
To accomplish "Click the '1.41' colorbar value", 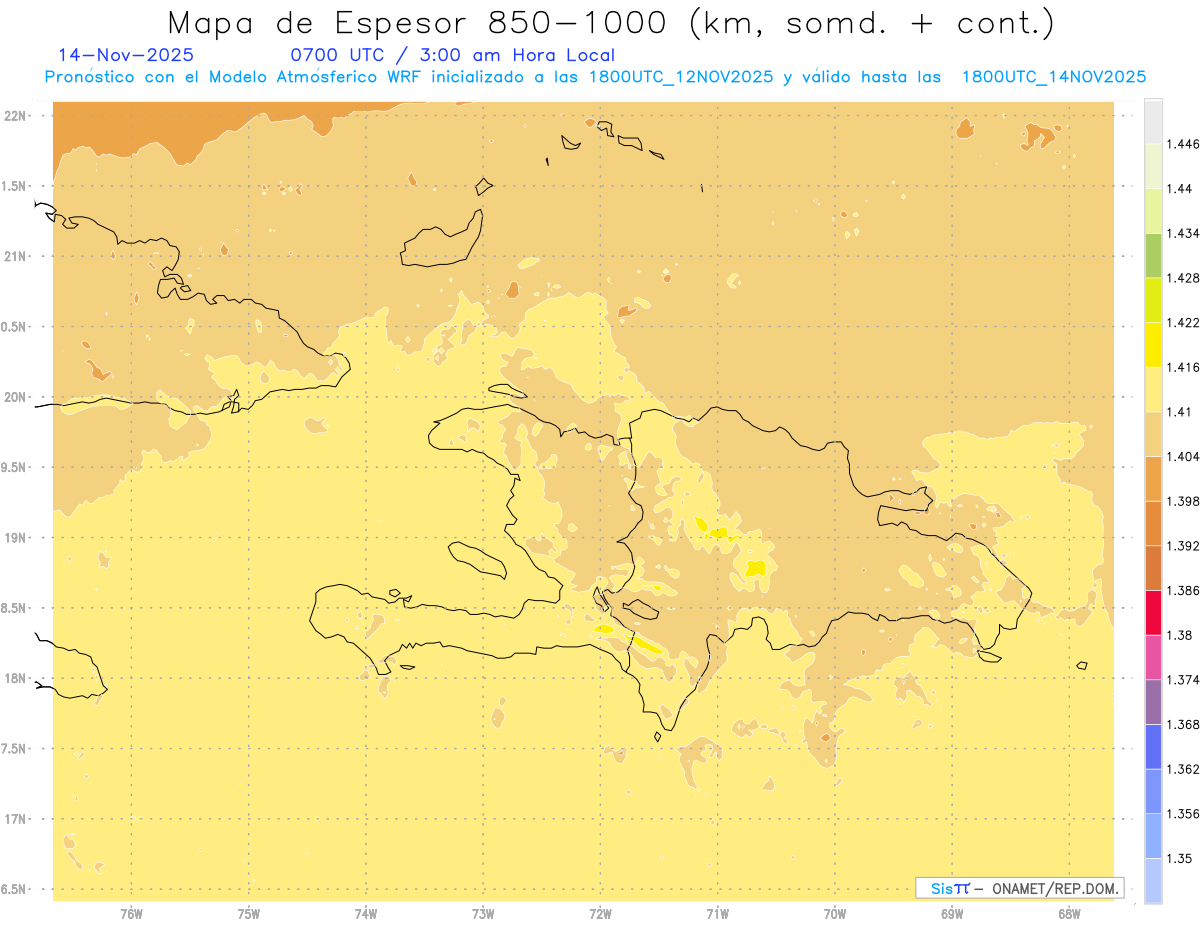I will pos(1179,412).
